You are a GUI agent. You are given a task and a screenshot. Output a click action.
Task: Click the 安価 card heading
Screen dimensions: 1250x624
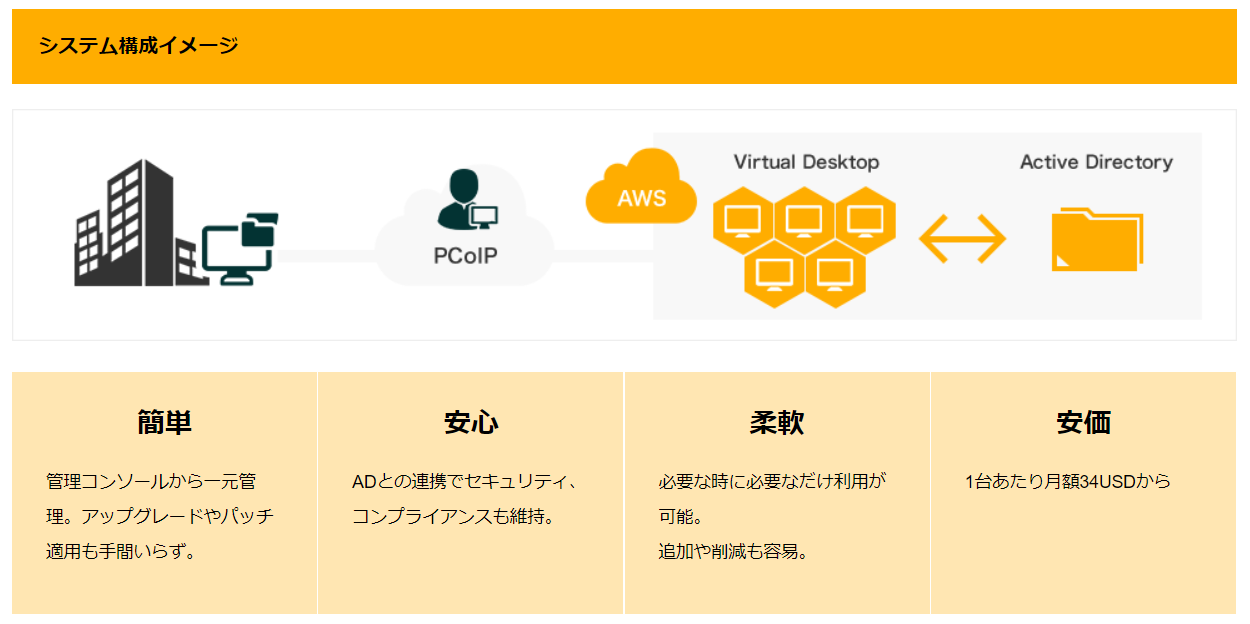[x=1083, y=422]
